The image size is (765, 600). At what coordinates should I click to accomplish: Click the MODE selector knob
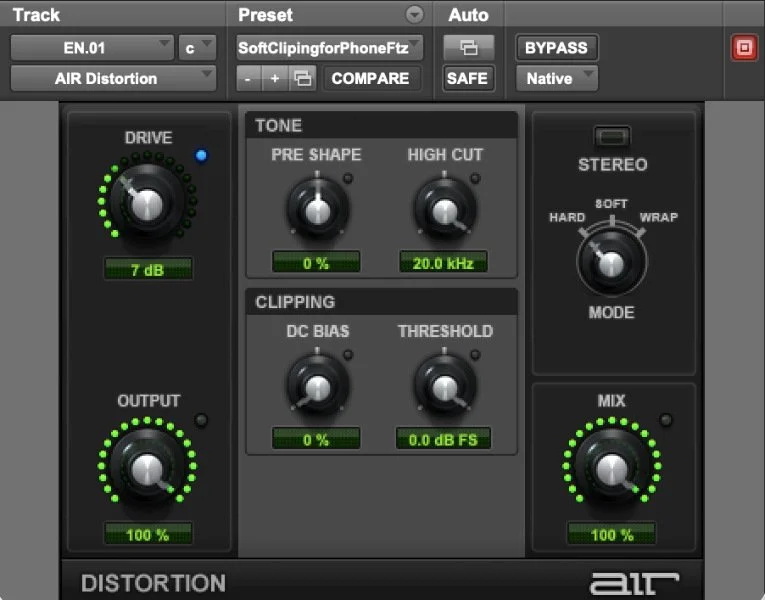point(611,262)
